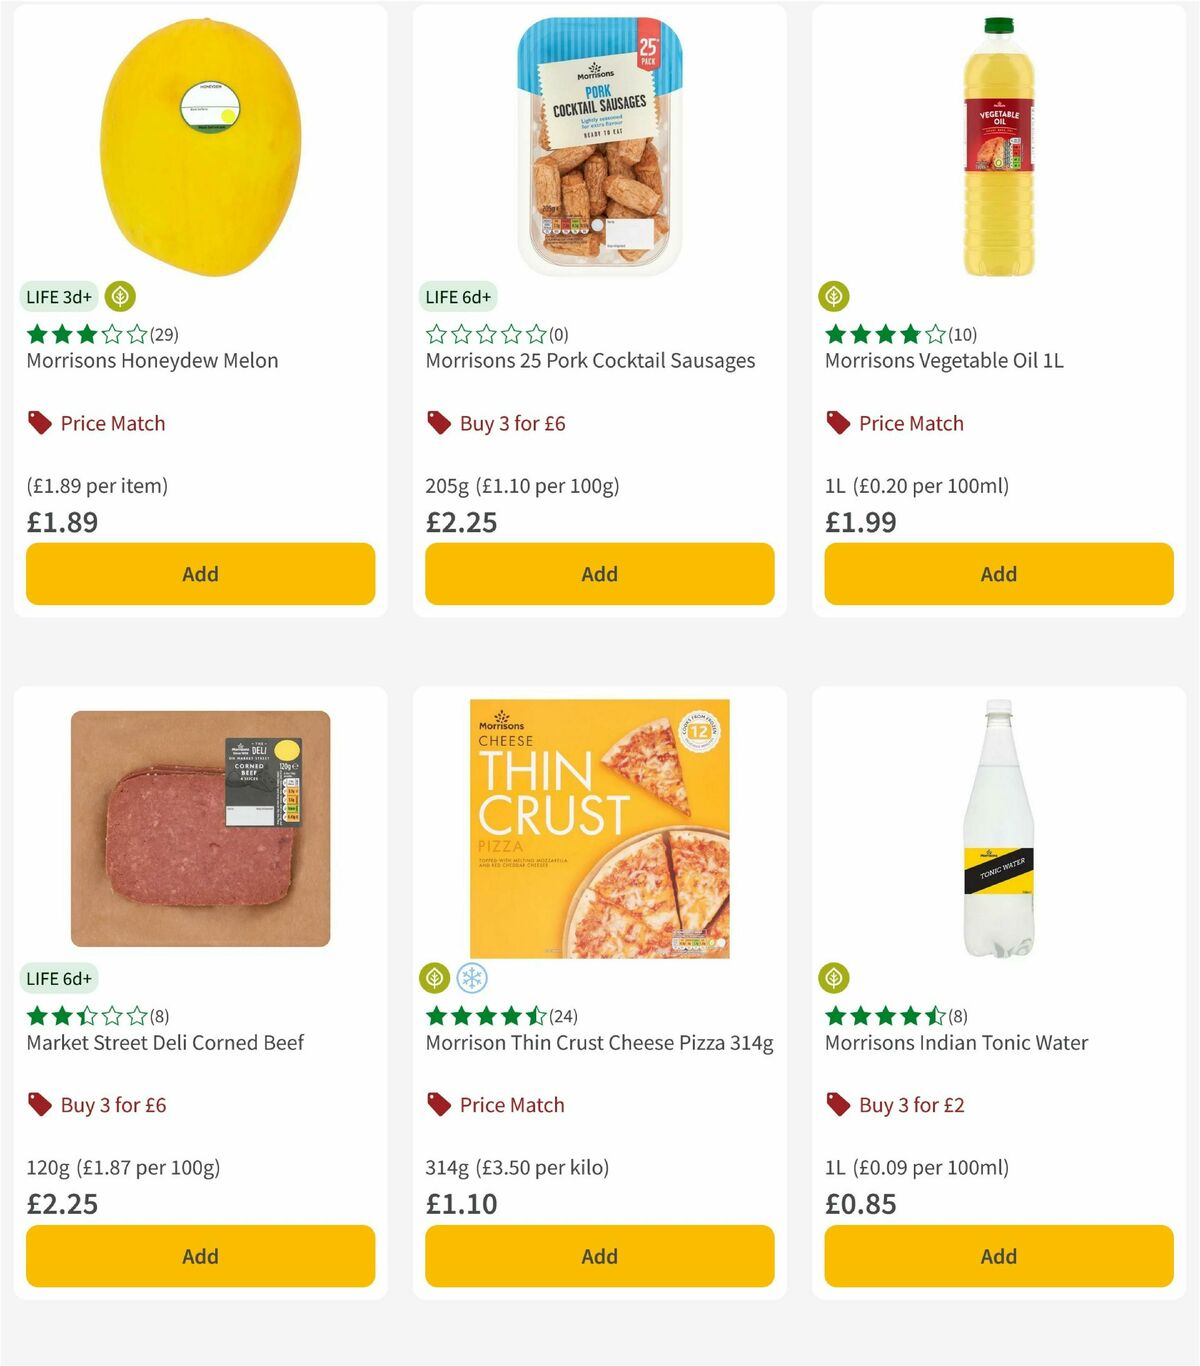Screen dimensions: 1200x1366
Task: Add Morrisons Honeydew Melon to basket
Action: pyautogui.click(x=200, y=574)
